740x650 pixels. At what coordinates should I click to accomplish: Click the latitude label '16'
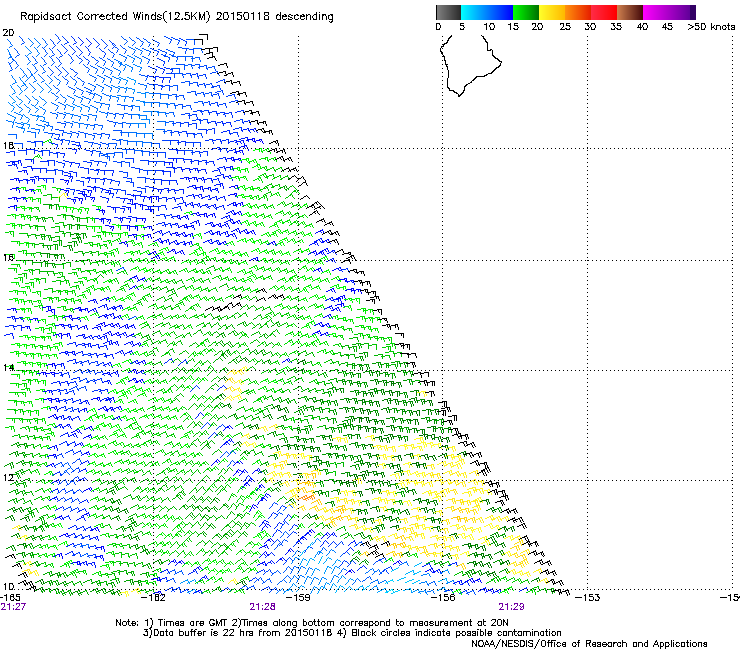point(8,257)
